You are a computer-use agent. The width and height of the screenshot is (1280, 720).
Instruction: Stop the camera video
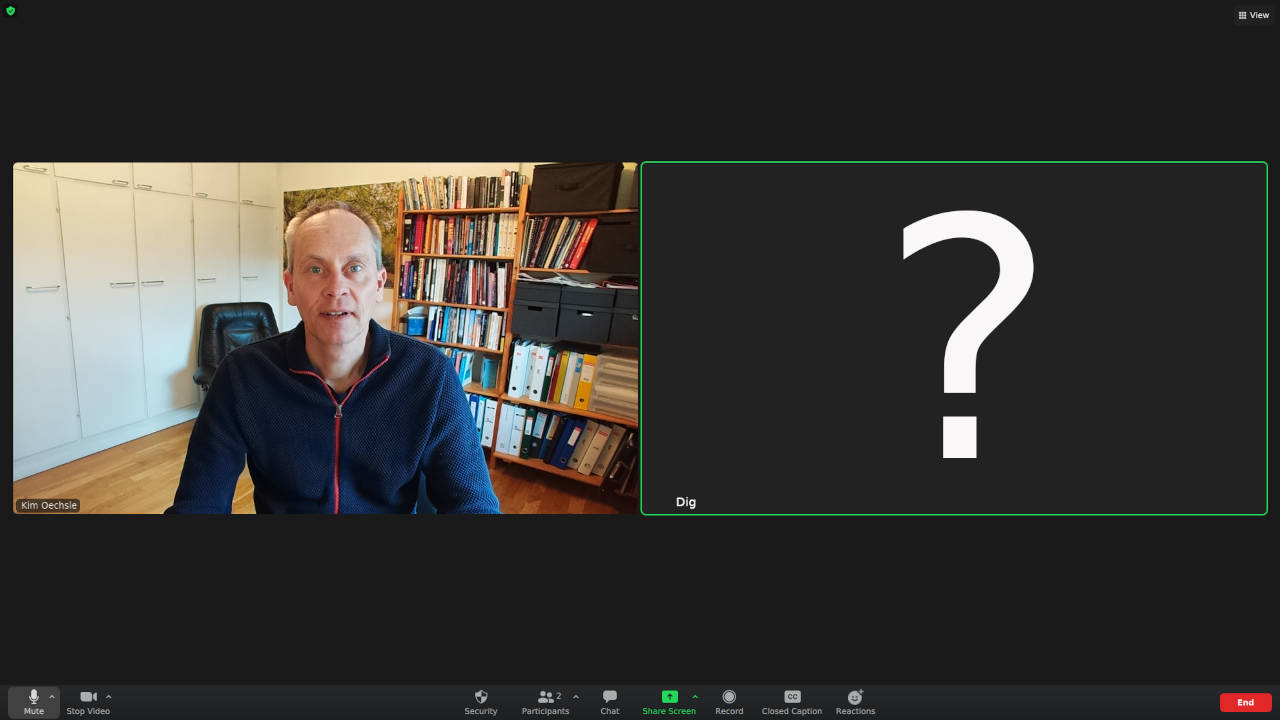(88, 701)
